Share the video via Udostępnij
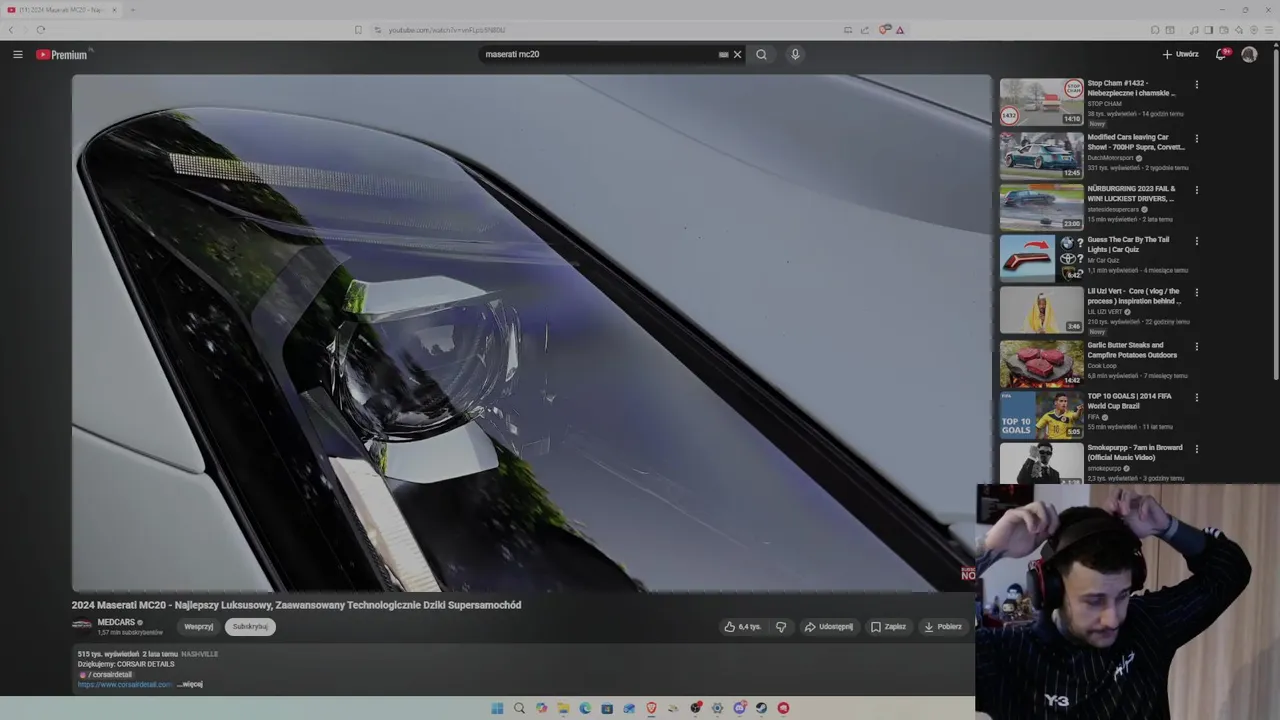This screenshot has width=1280, height=720. click(x=829, y=627)
